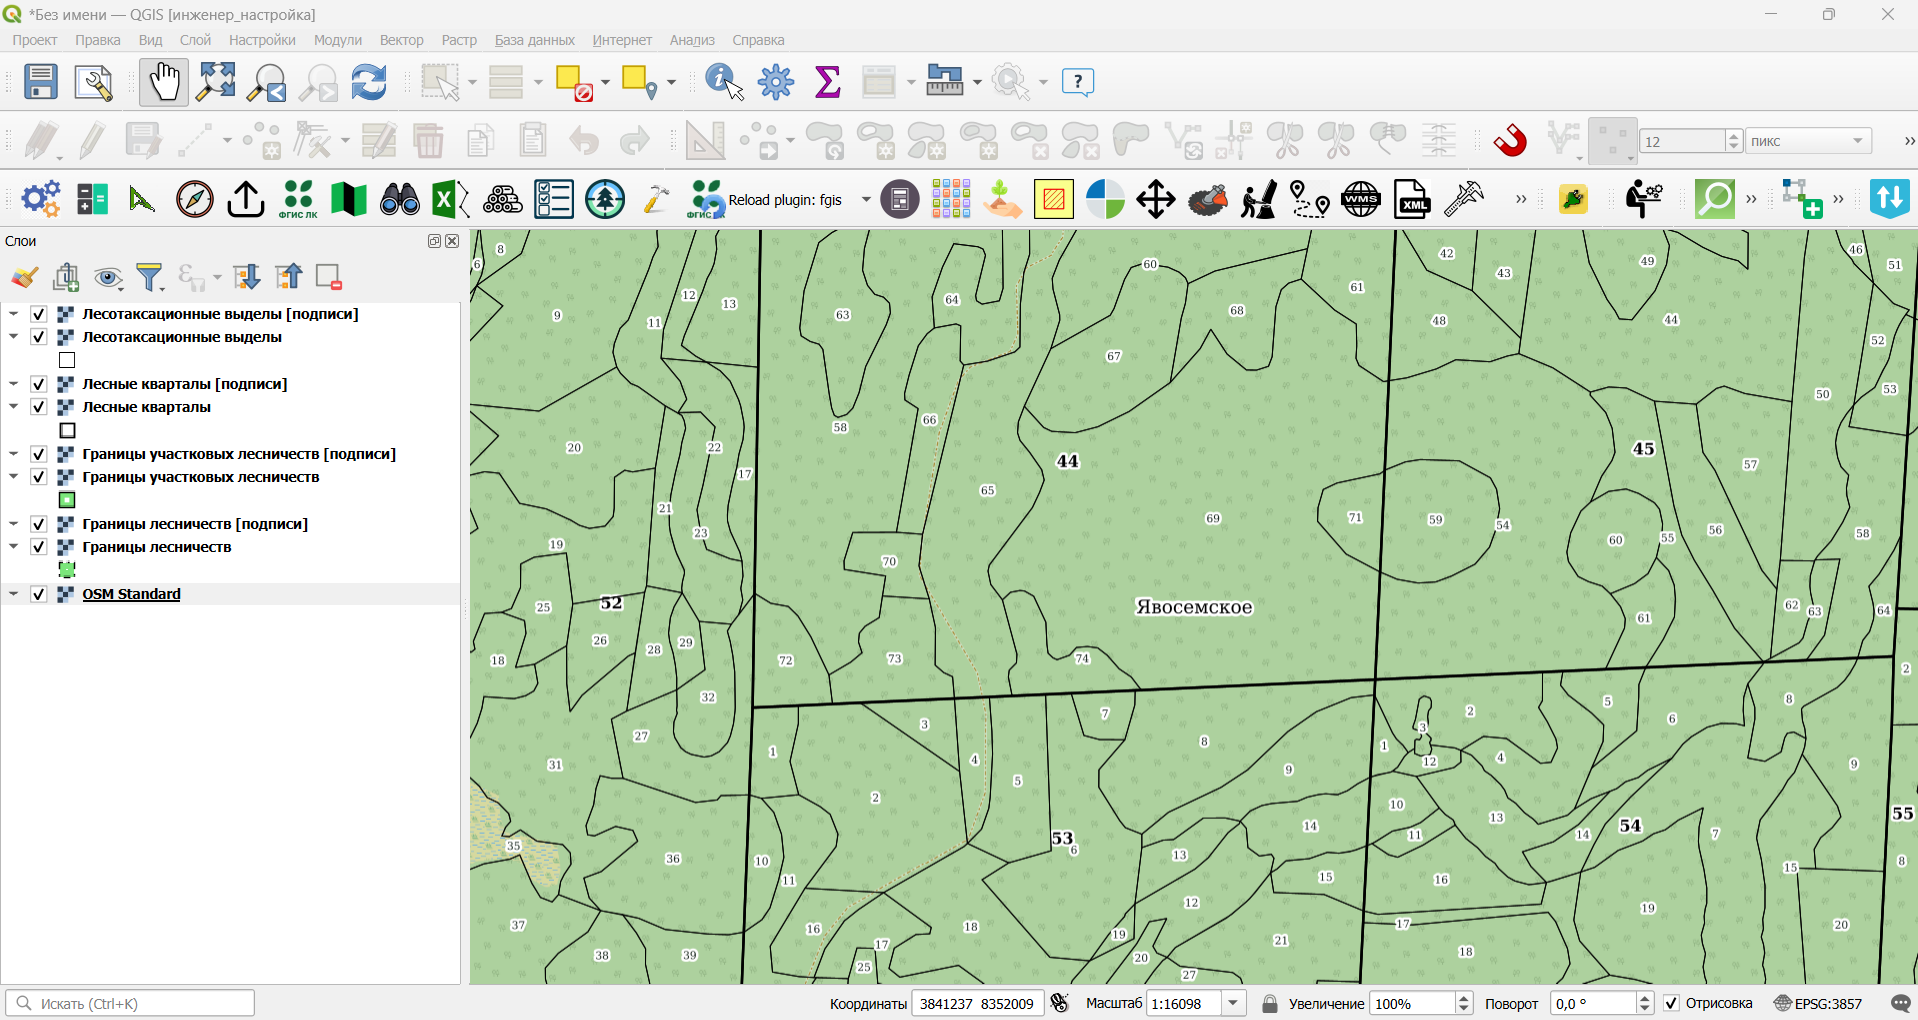Viewport: 1918px width, 1020px height.
Task: Toggle Границы лесничеств [подписи] layer checkbox
Action: coord(39,524)
